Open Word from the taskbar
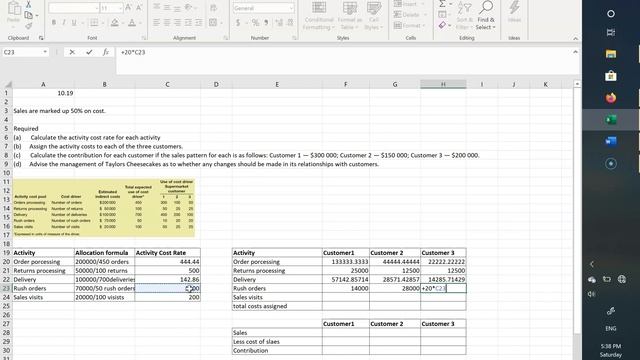640x360 pixels. point(611,141)
